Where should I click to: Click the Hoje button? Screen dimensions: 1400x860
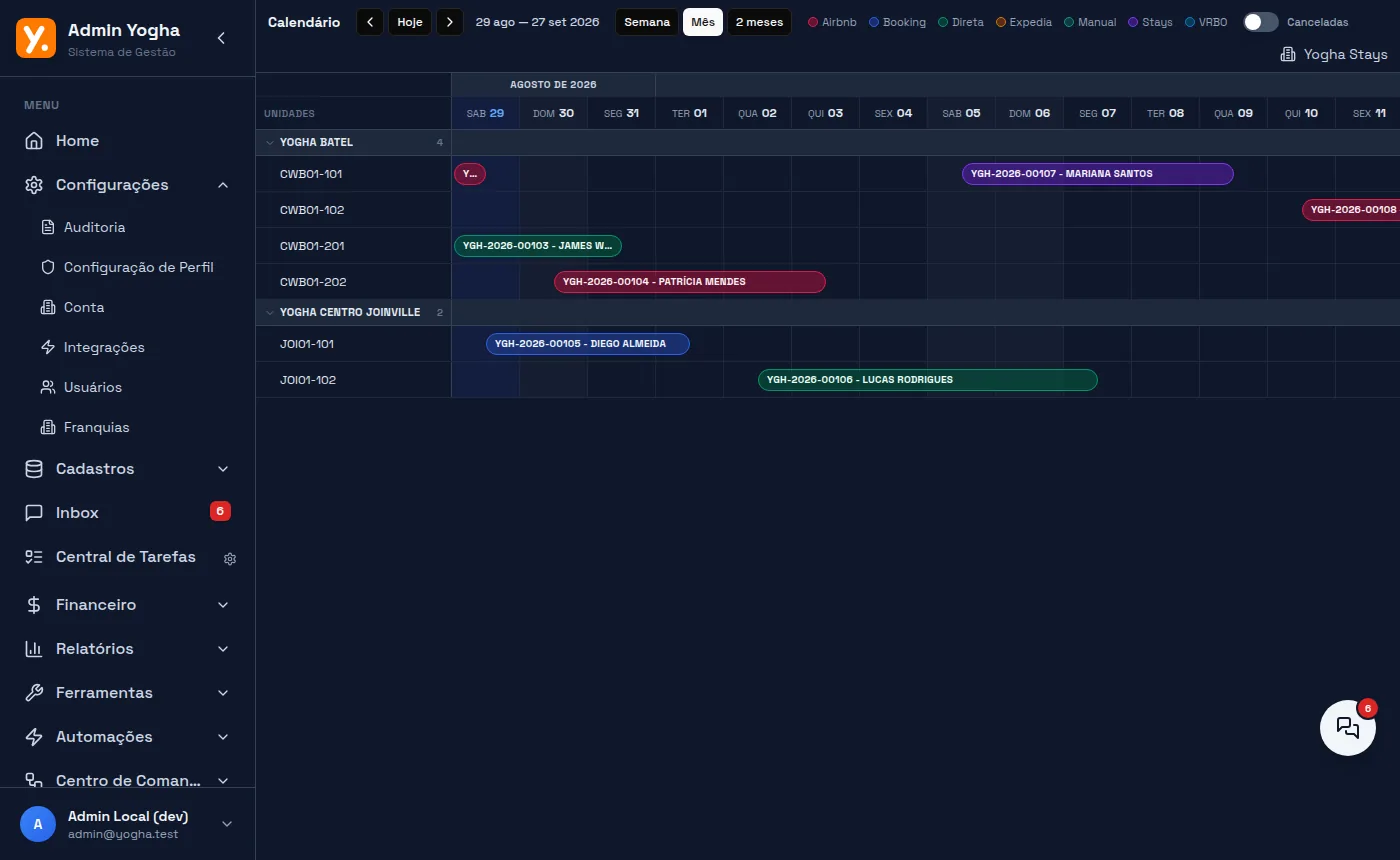pyautogui.click(x=410, y=22)
